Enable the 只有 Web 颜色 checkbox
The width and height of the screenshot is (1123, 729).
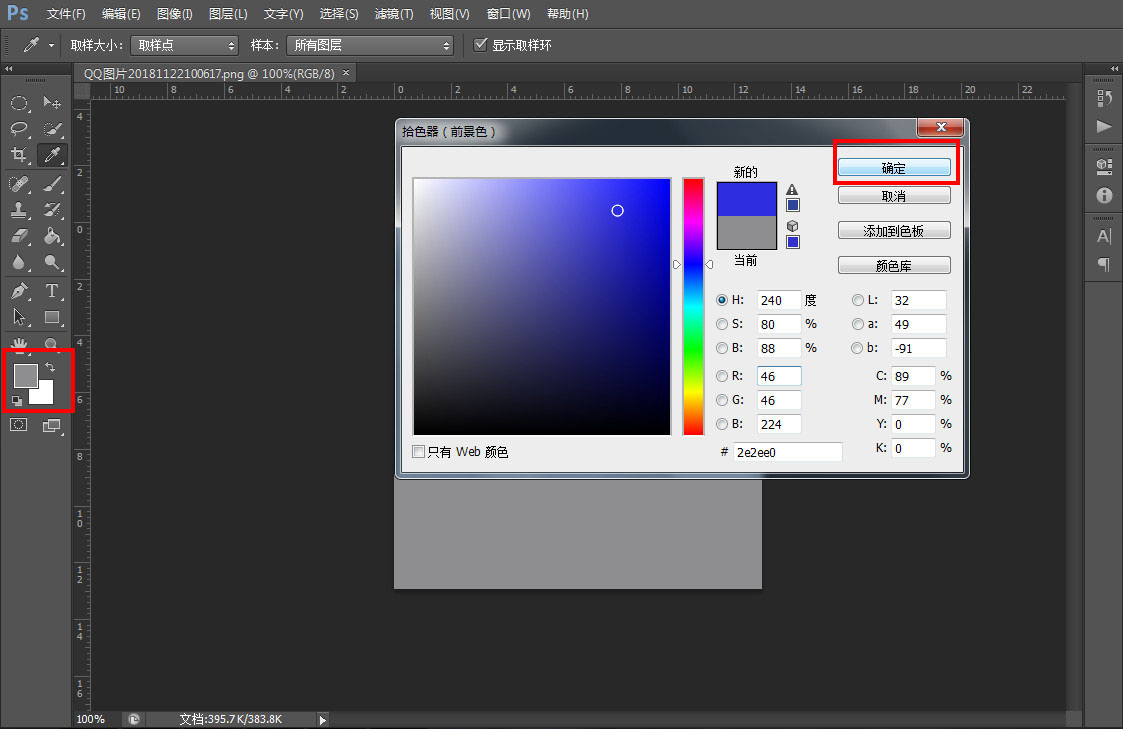point(419,452)
